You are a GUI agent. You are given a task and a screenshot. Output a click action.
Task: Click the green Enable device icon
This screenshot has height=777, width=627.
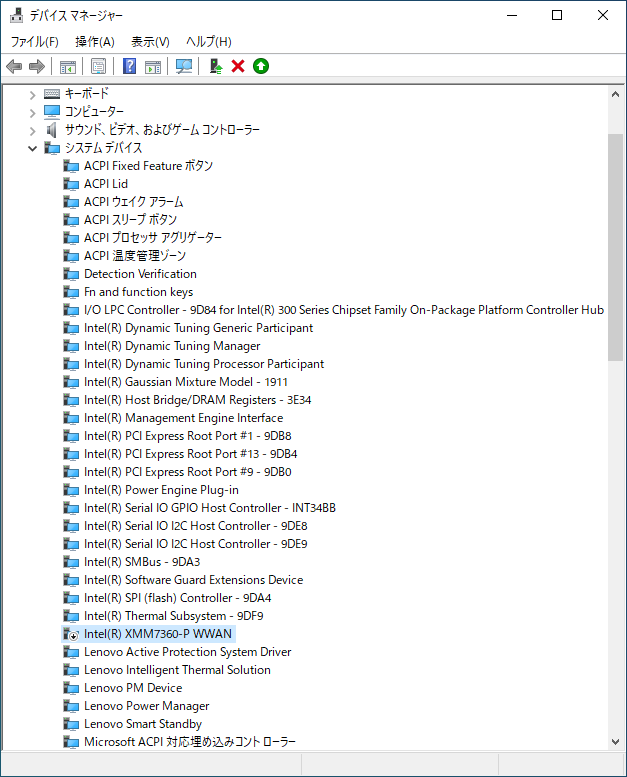pyautogui.click(x=261, y=66)
